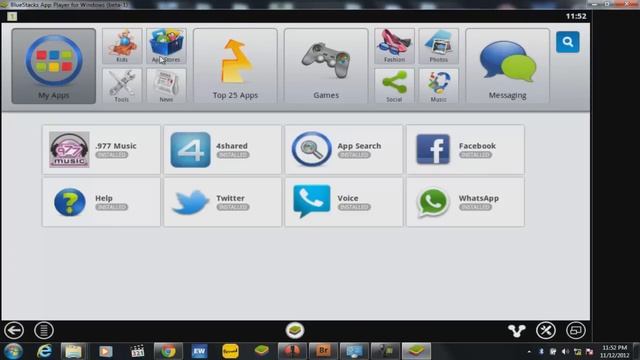Launch the .977 Music app

pos(101,150)
